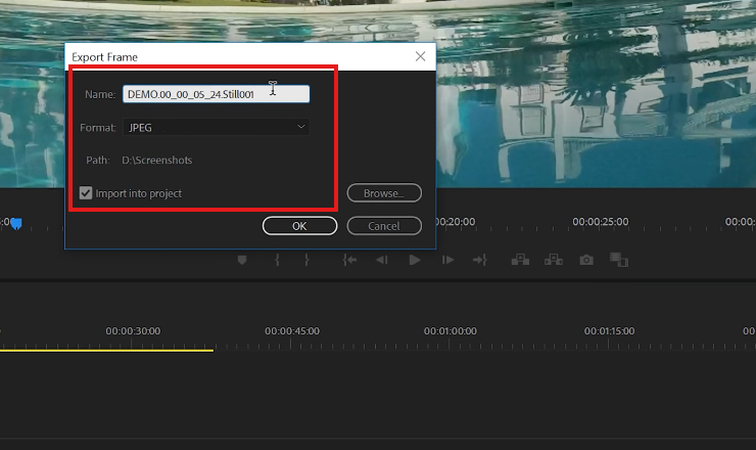
Task: Step forward one frame
Action: [x=448, y=260]
